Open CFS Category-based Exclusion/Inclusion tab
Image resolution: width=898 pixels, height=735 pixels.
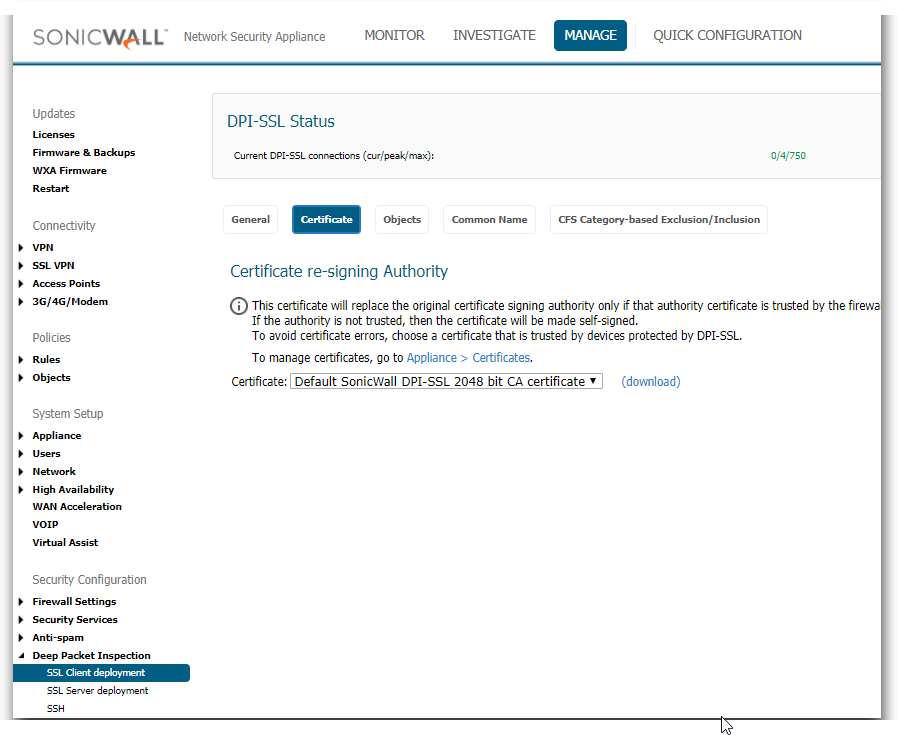[x=659, y=219]
